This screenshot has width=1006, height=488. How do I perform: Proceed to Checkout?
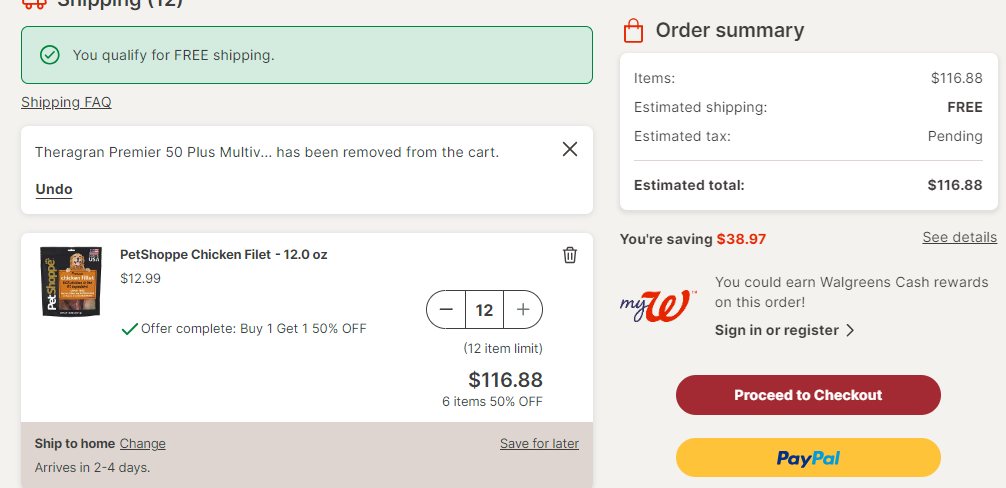pyautogui.click(x=808, y=395)
